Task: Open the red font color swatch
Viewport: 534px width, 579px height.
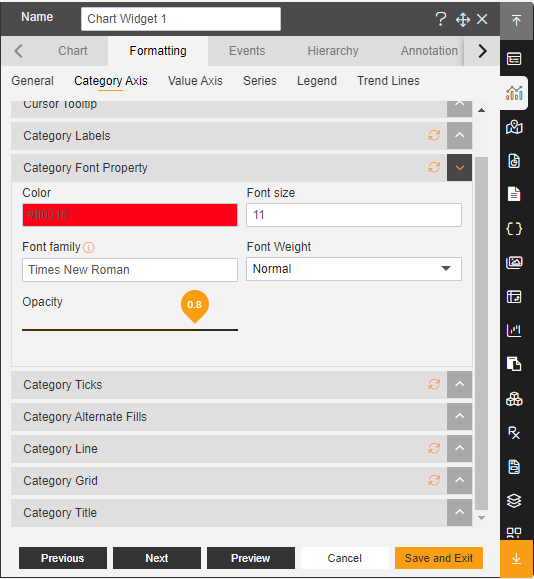Action: click(x=130, y=215)
